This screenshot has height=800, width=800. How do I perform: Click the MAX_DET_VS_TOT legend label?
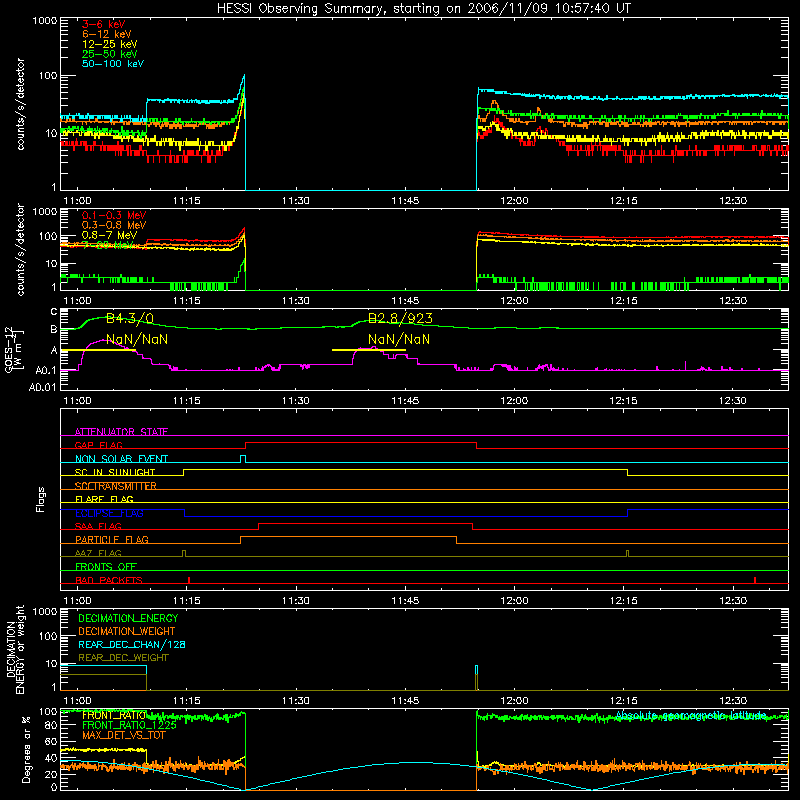click(x=124, y=735)
